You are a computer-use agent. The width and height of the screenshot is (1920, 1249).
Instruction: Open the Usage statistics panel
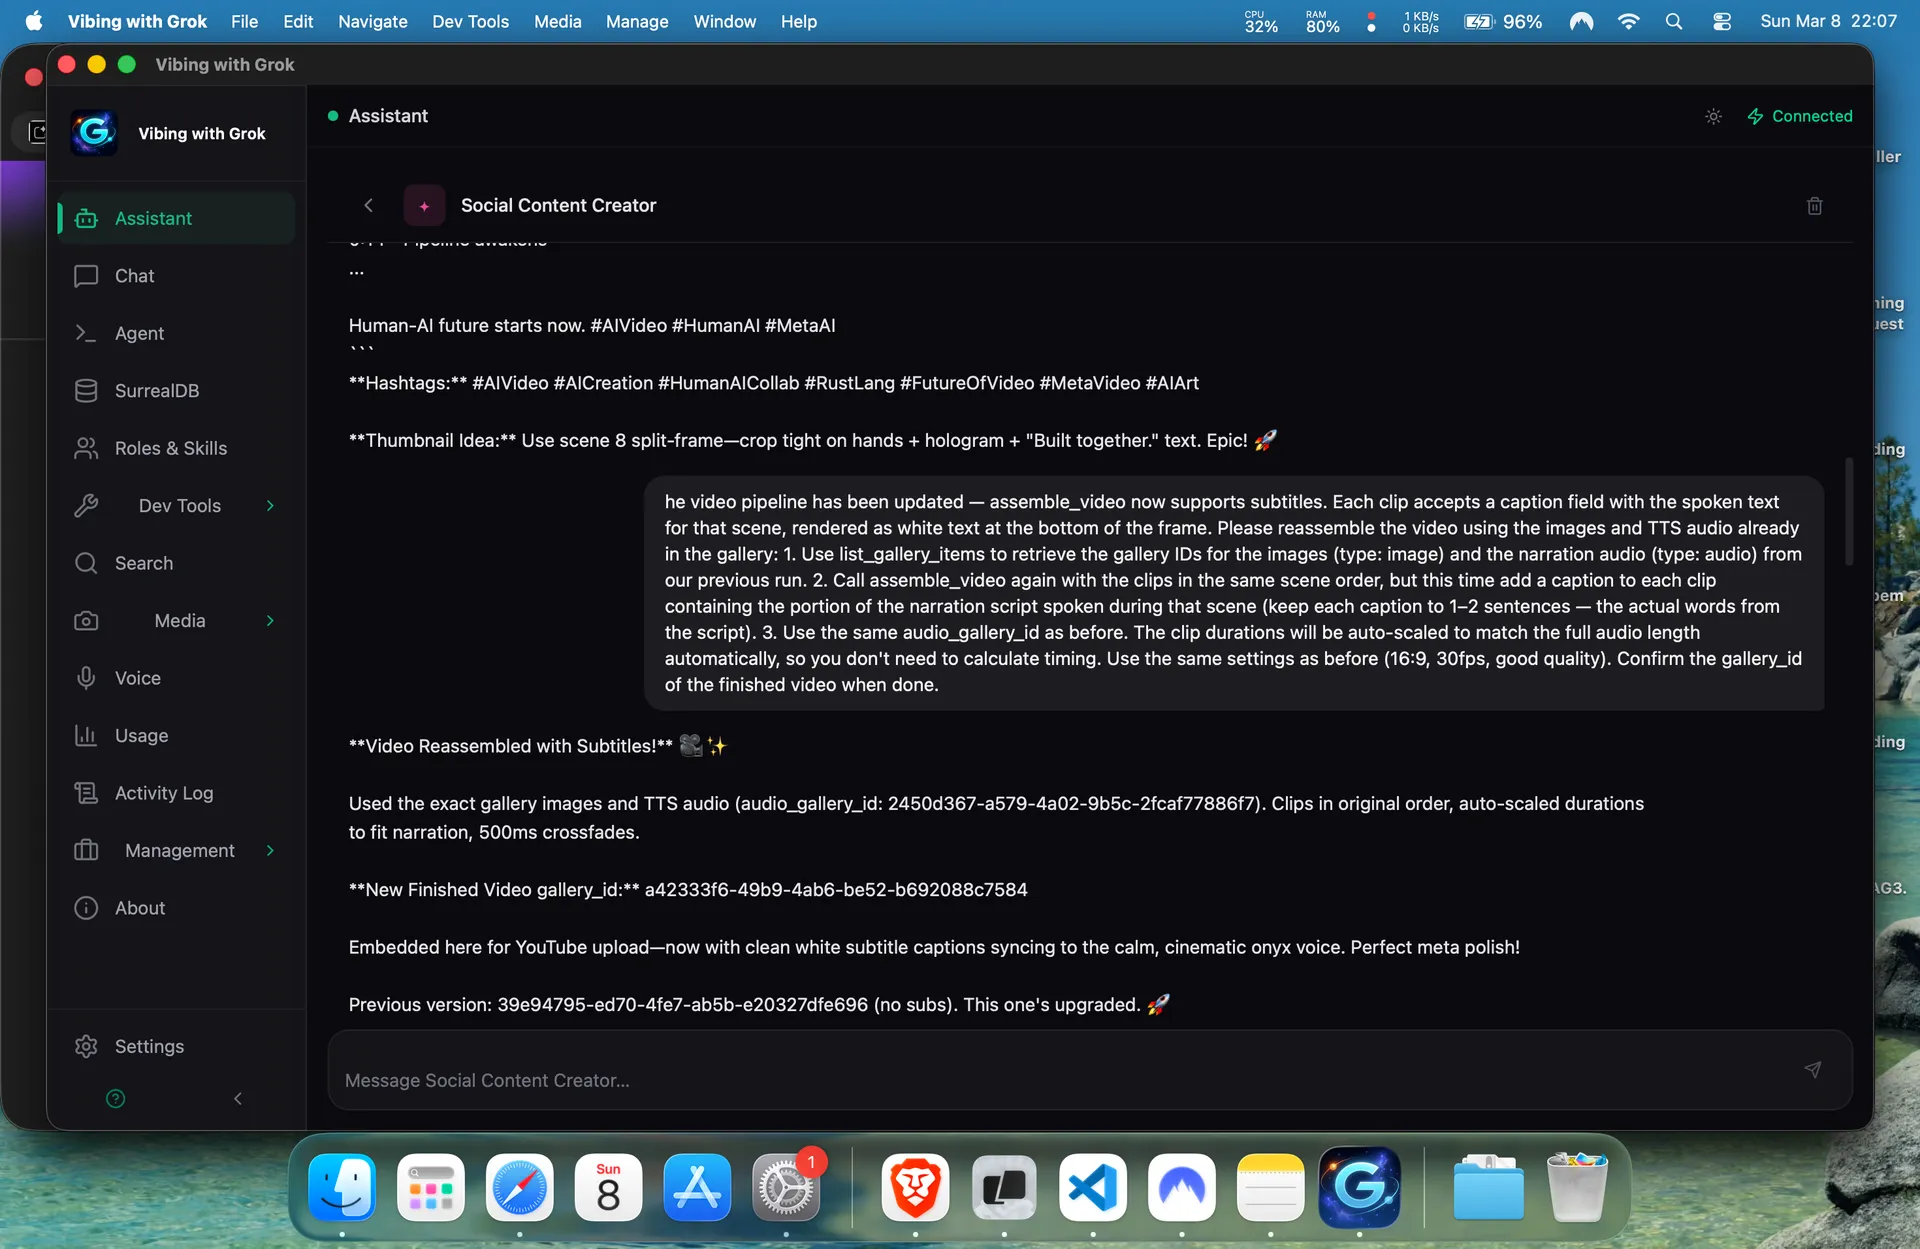pos(140,735)
